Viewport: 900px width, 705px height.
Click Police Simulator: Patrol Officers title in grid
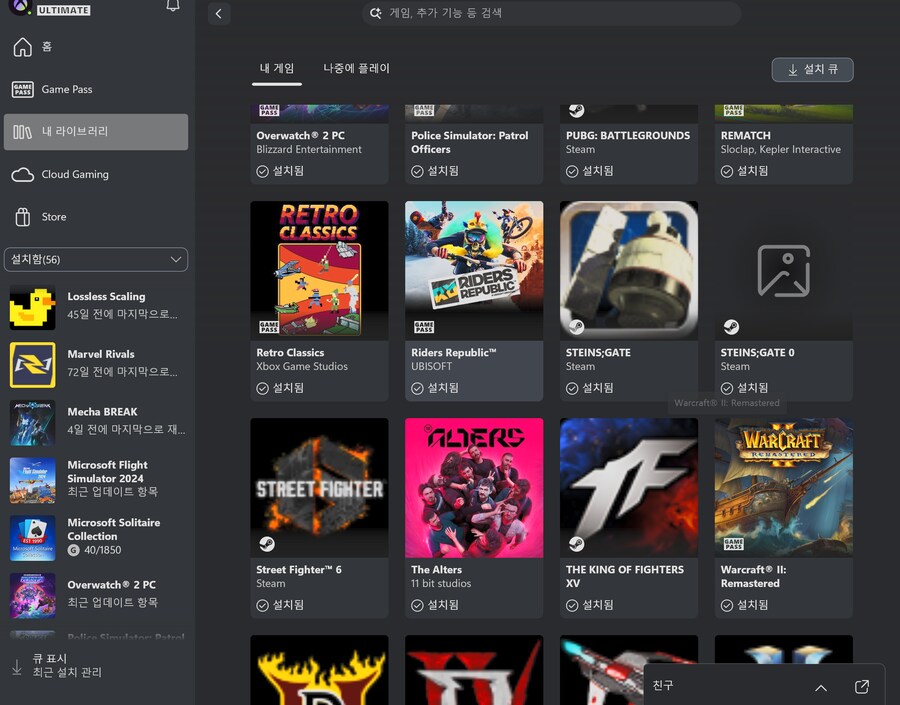click(x=470, y=142)
